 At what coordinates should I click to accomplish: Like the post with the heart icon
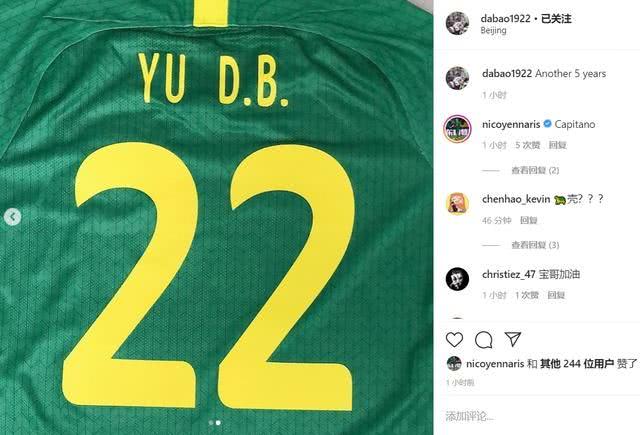454,340
